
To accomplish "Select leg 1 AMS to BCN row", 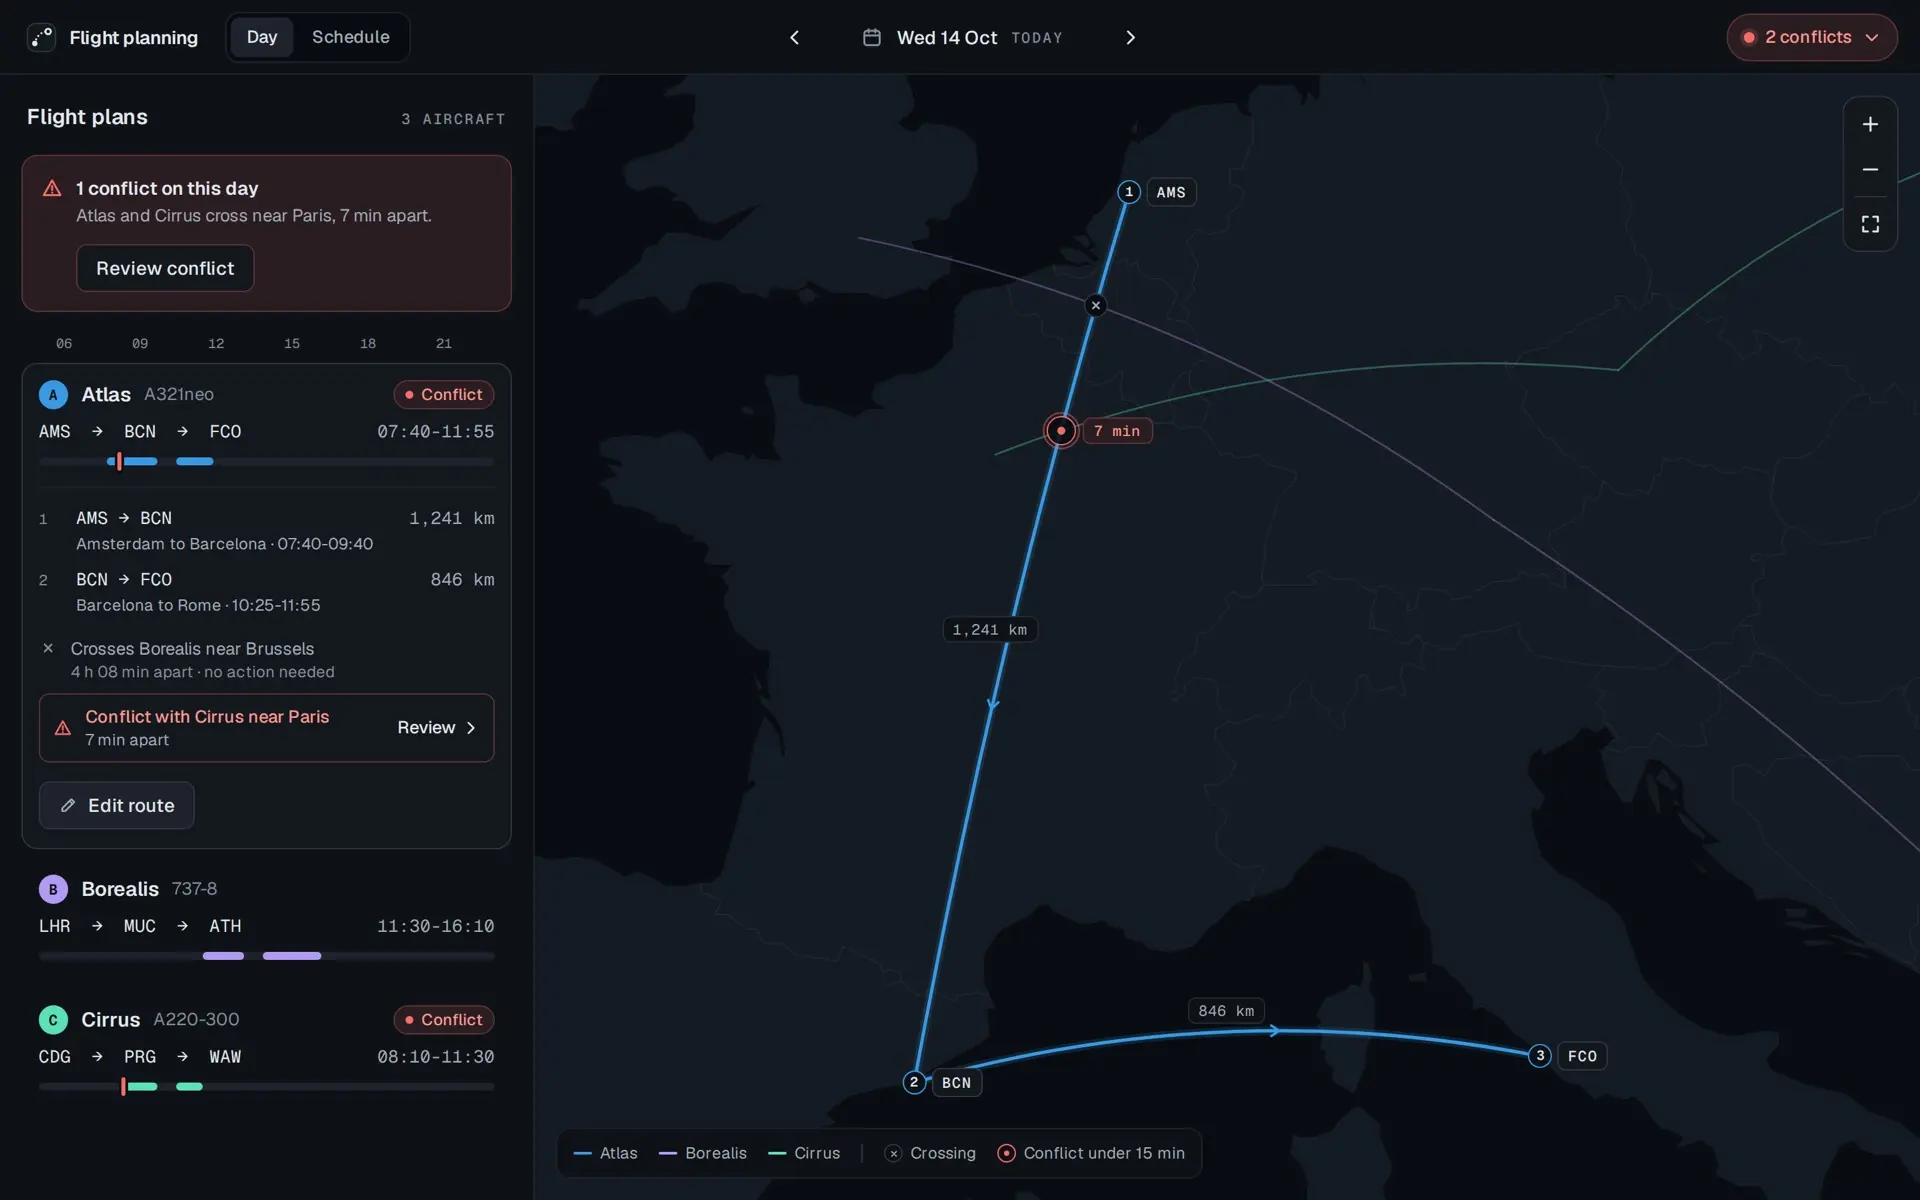I will (266, 530).
